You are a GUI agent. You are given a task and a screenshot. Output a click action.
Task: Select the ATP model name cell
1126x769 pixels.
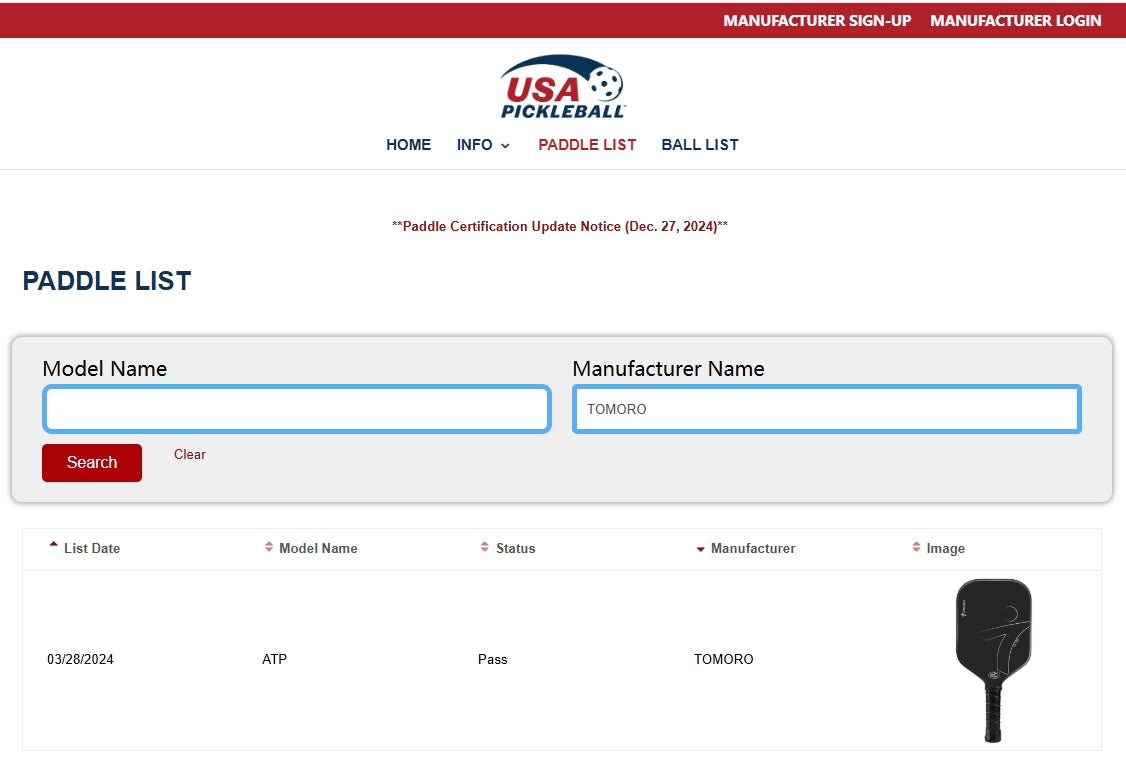pos(274,660)
